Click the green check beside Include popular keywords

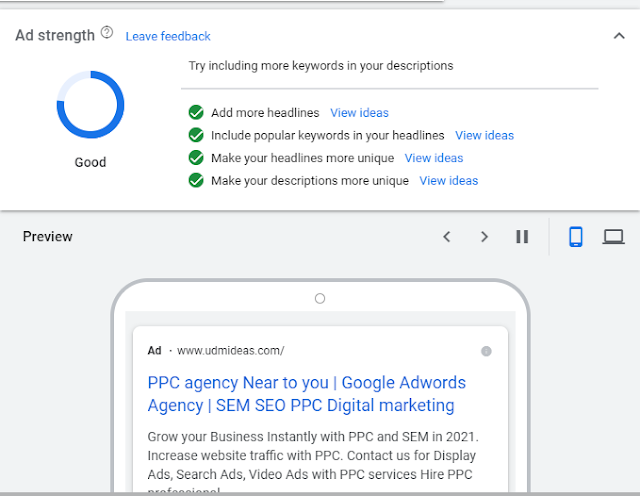coord(196,135)
